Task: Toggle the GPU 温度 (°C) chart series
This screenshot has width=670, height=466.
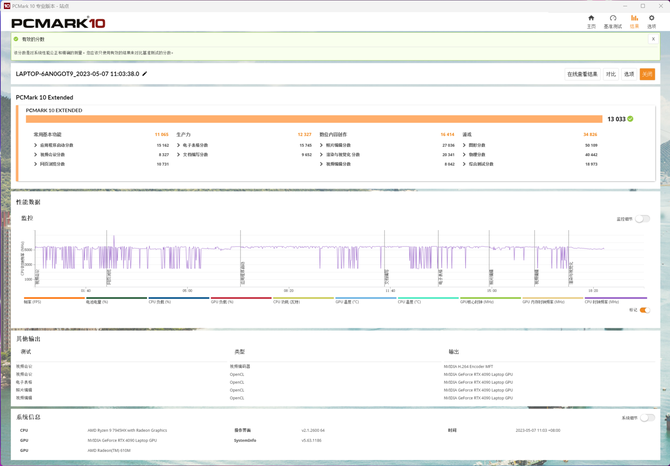Action: (366, 300)
